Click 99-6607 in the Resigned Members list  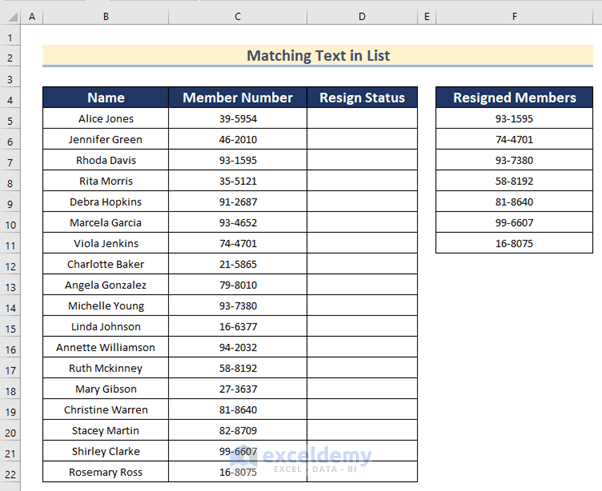coord(514,222)
